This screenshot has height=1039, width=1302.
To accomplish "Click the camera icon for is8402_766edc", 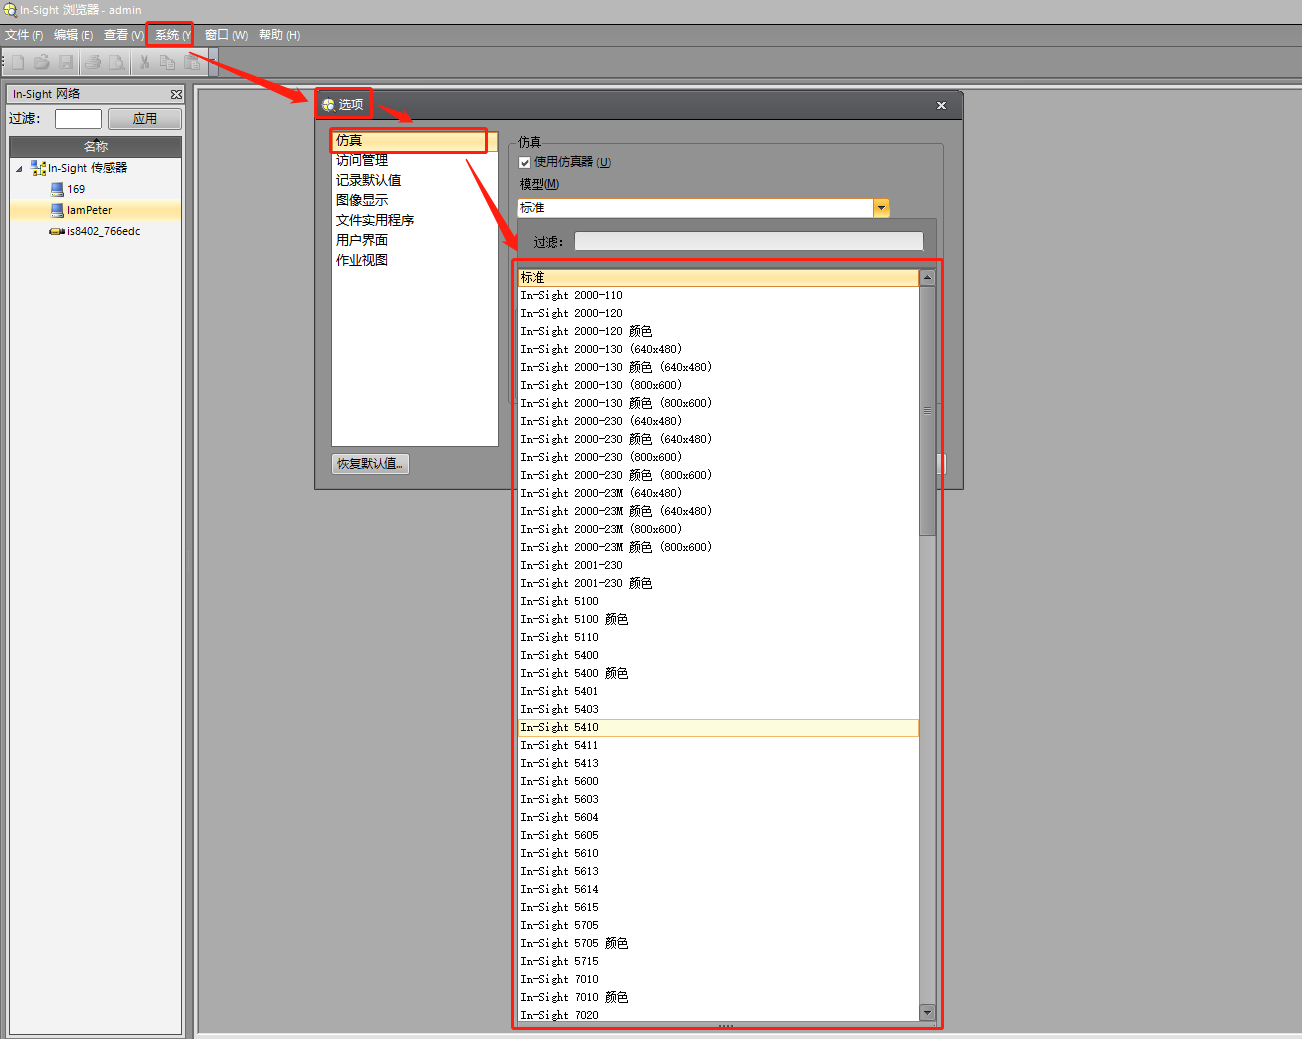I will point(57,231).
